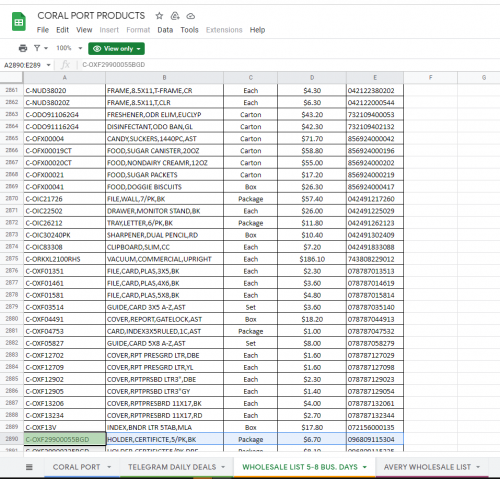Select column C header

[251, 77]
